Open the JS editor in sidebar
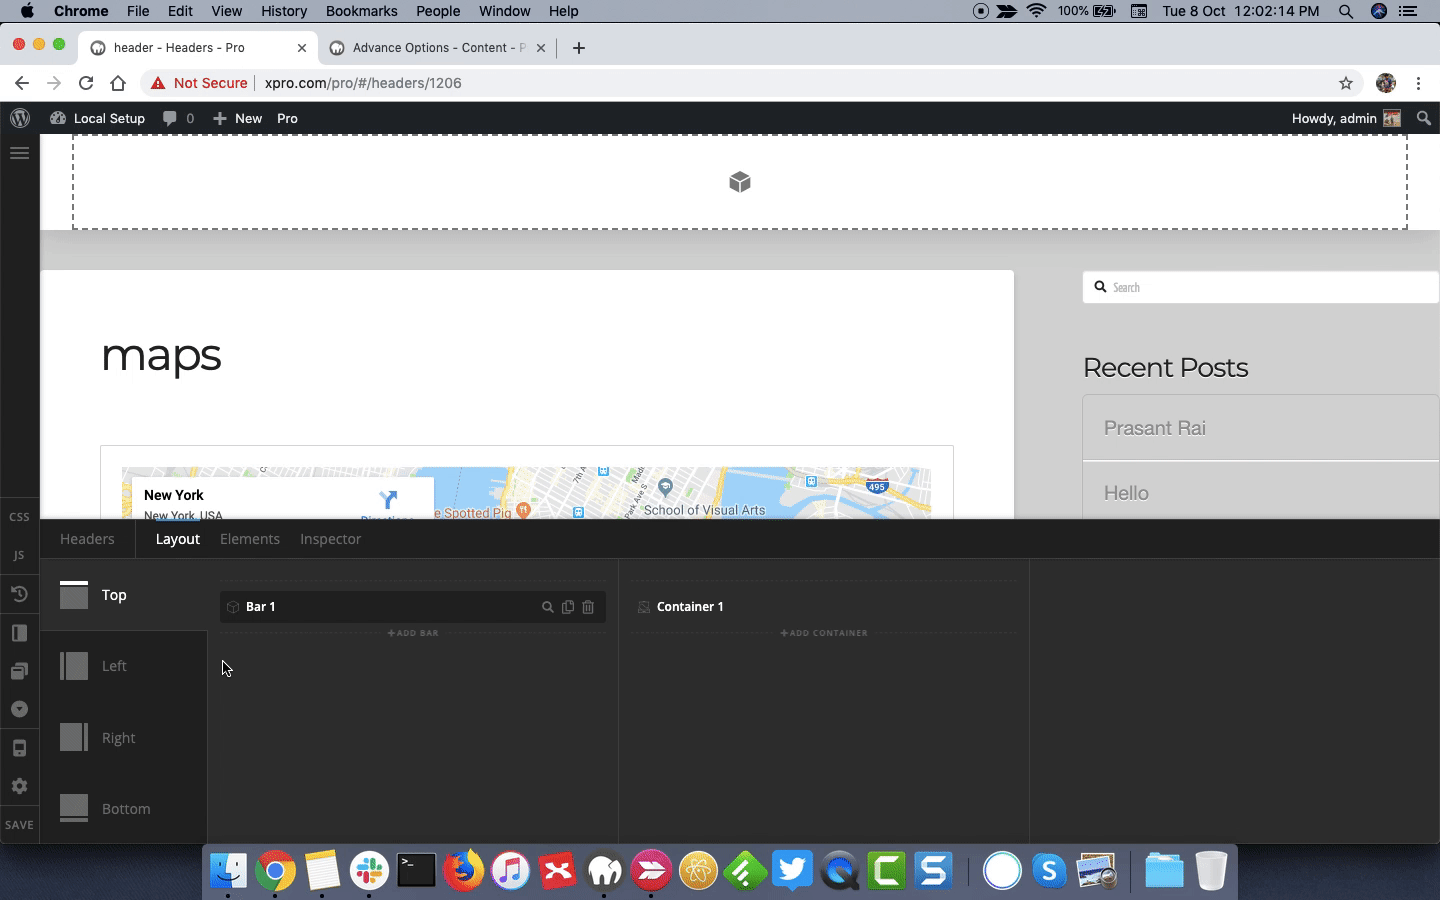Screen dimensions: 1440x900 point(19,555)
